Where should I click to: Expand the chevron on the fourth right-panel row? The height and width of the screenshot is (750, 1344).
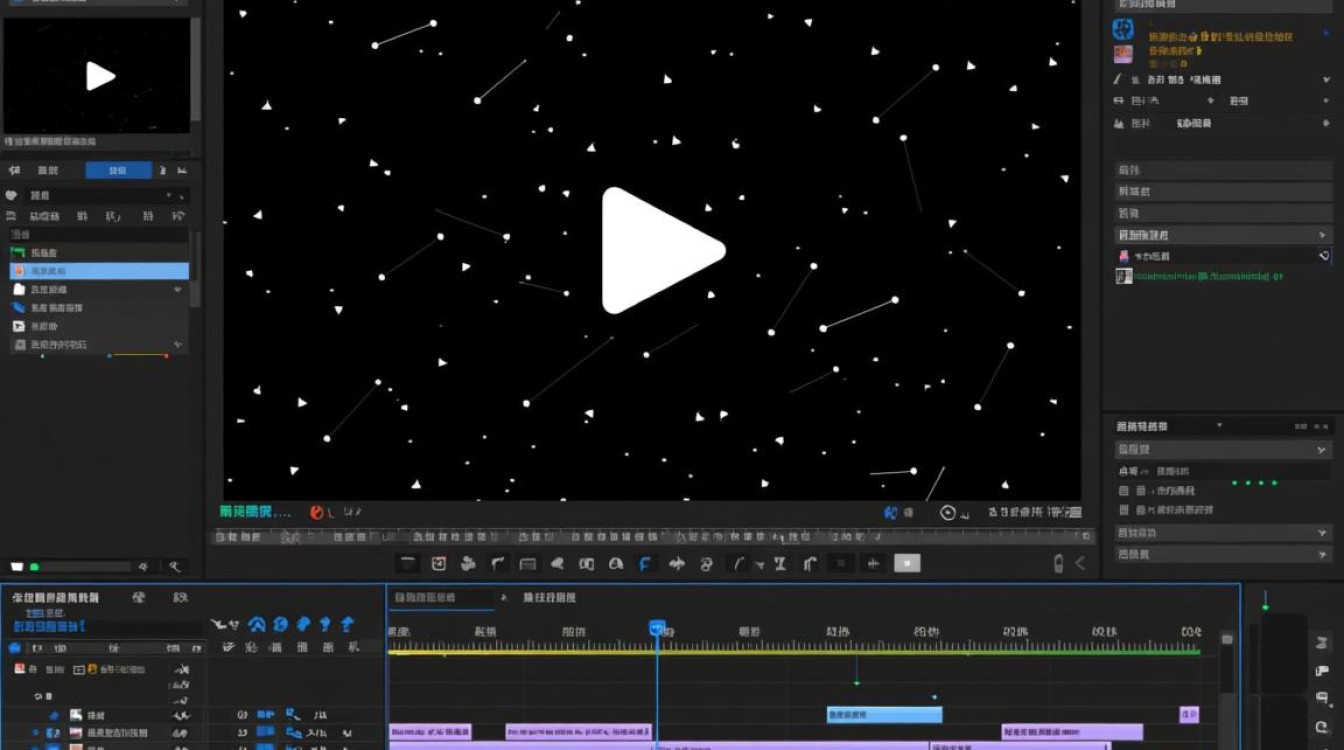1323,235
